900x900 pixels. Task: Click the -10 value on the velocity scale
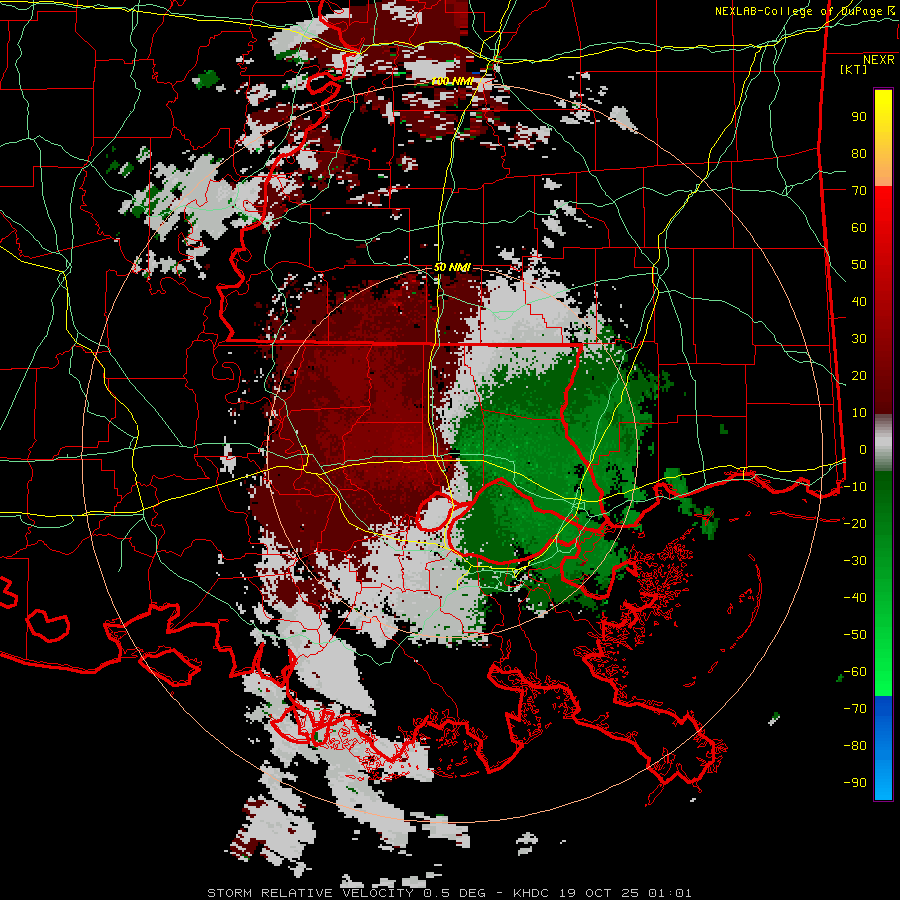tap(855, 487)
